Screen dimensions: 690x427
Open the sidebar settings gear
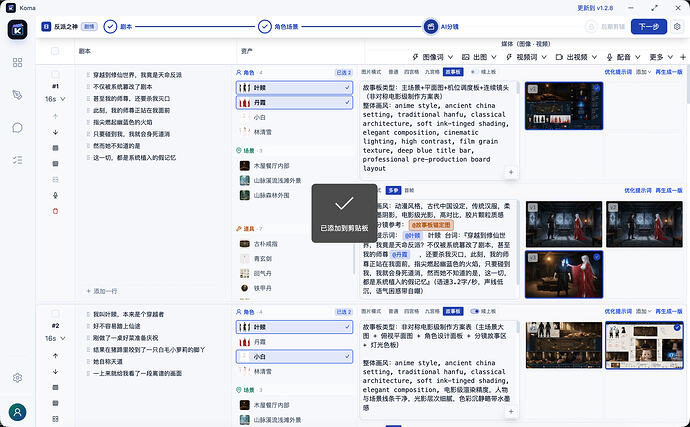click(17, 378)
